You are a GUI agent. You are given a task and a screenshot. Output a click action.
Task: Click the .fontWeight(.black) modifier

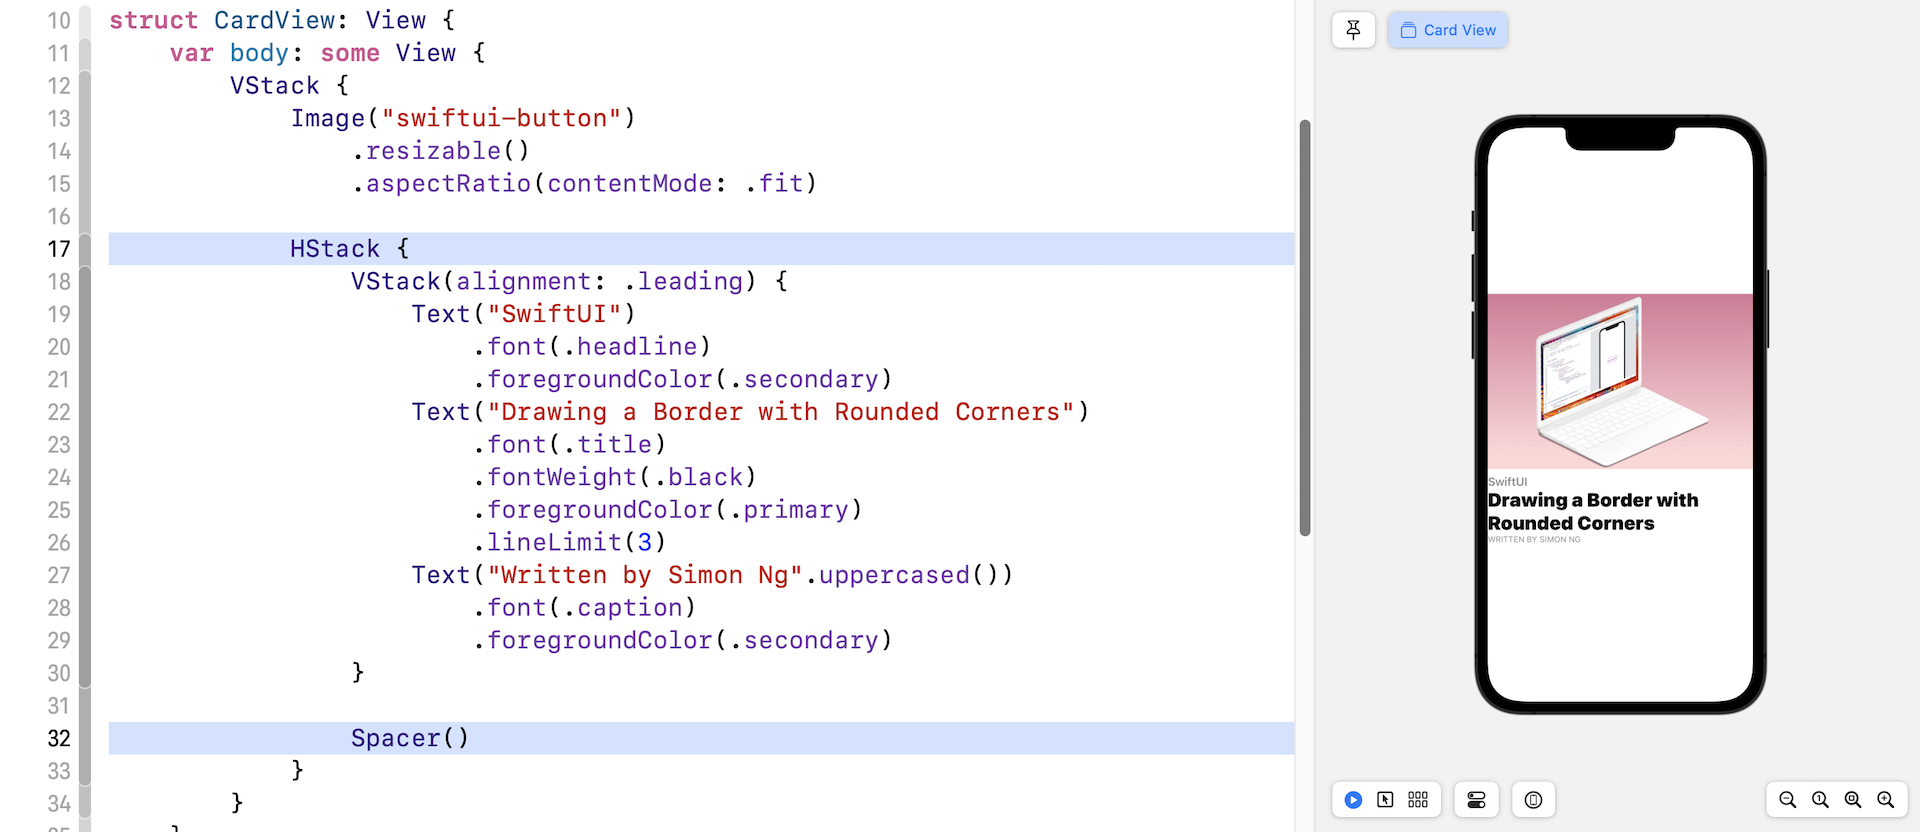pyautogui.click(x=614, y=478)
